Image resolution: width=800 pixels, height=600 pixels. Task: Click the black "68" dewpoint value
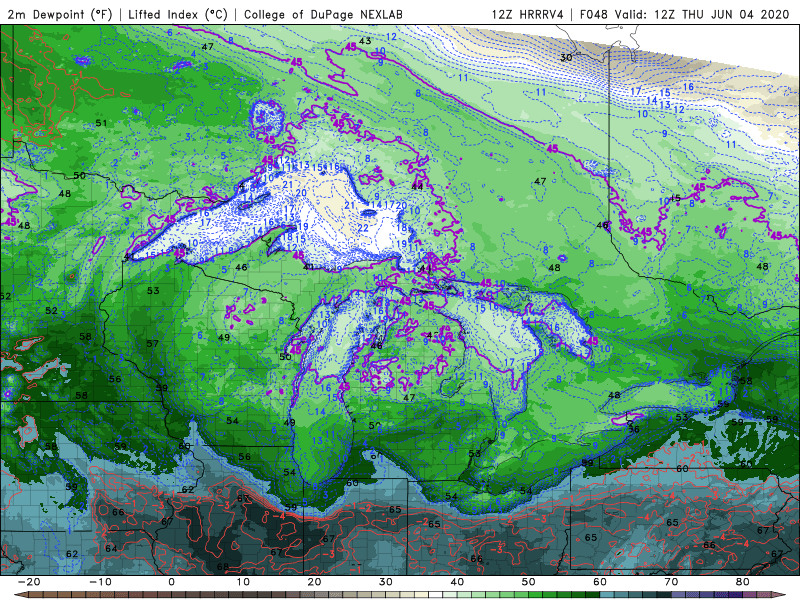(223, 566)
